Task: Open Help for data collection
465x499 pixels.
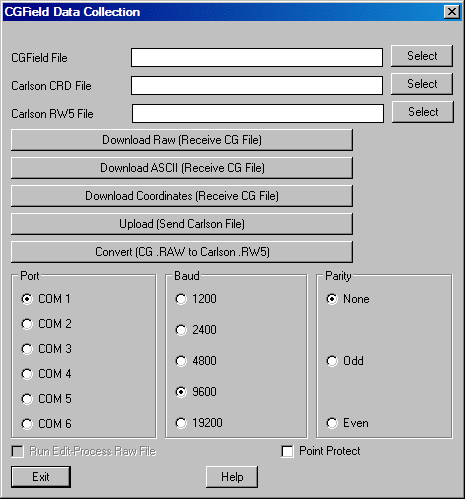Action: pyautogui.click(x=232, y=477)
